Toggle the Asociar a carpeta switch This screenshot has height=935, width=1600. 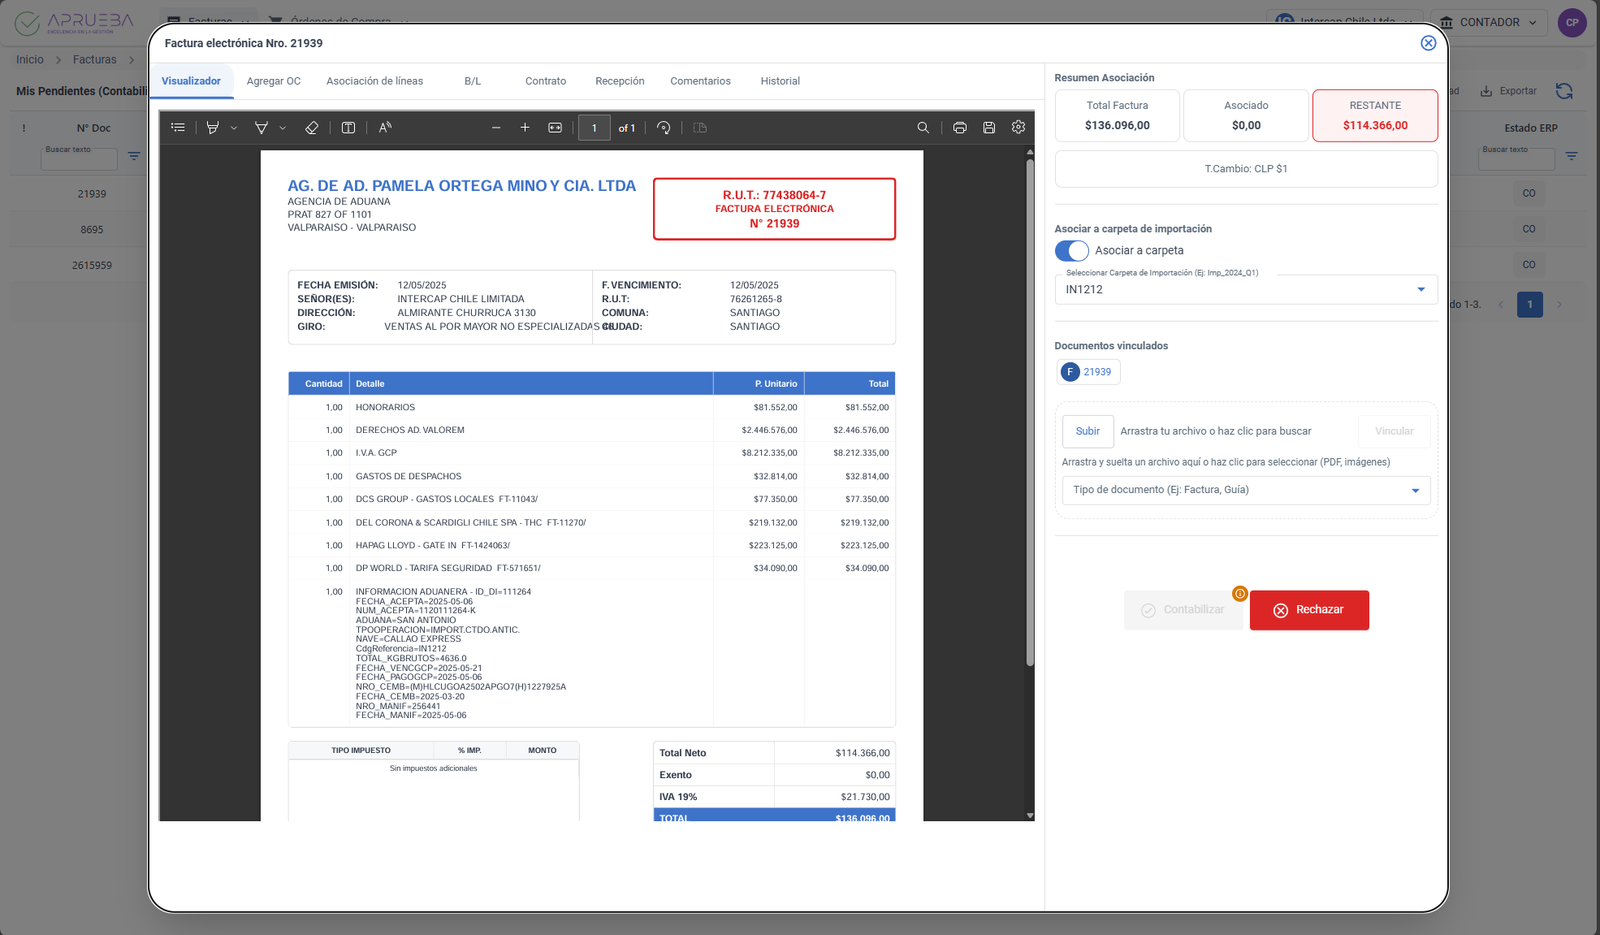pyautogui.click(x=1071, y=251)
